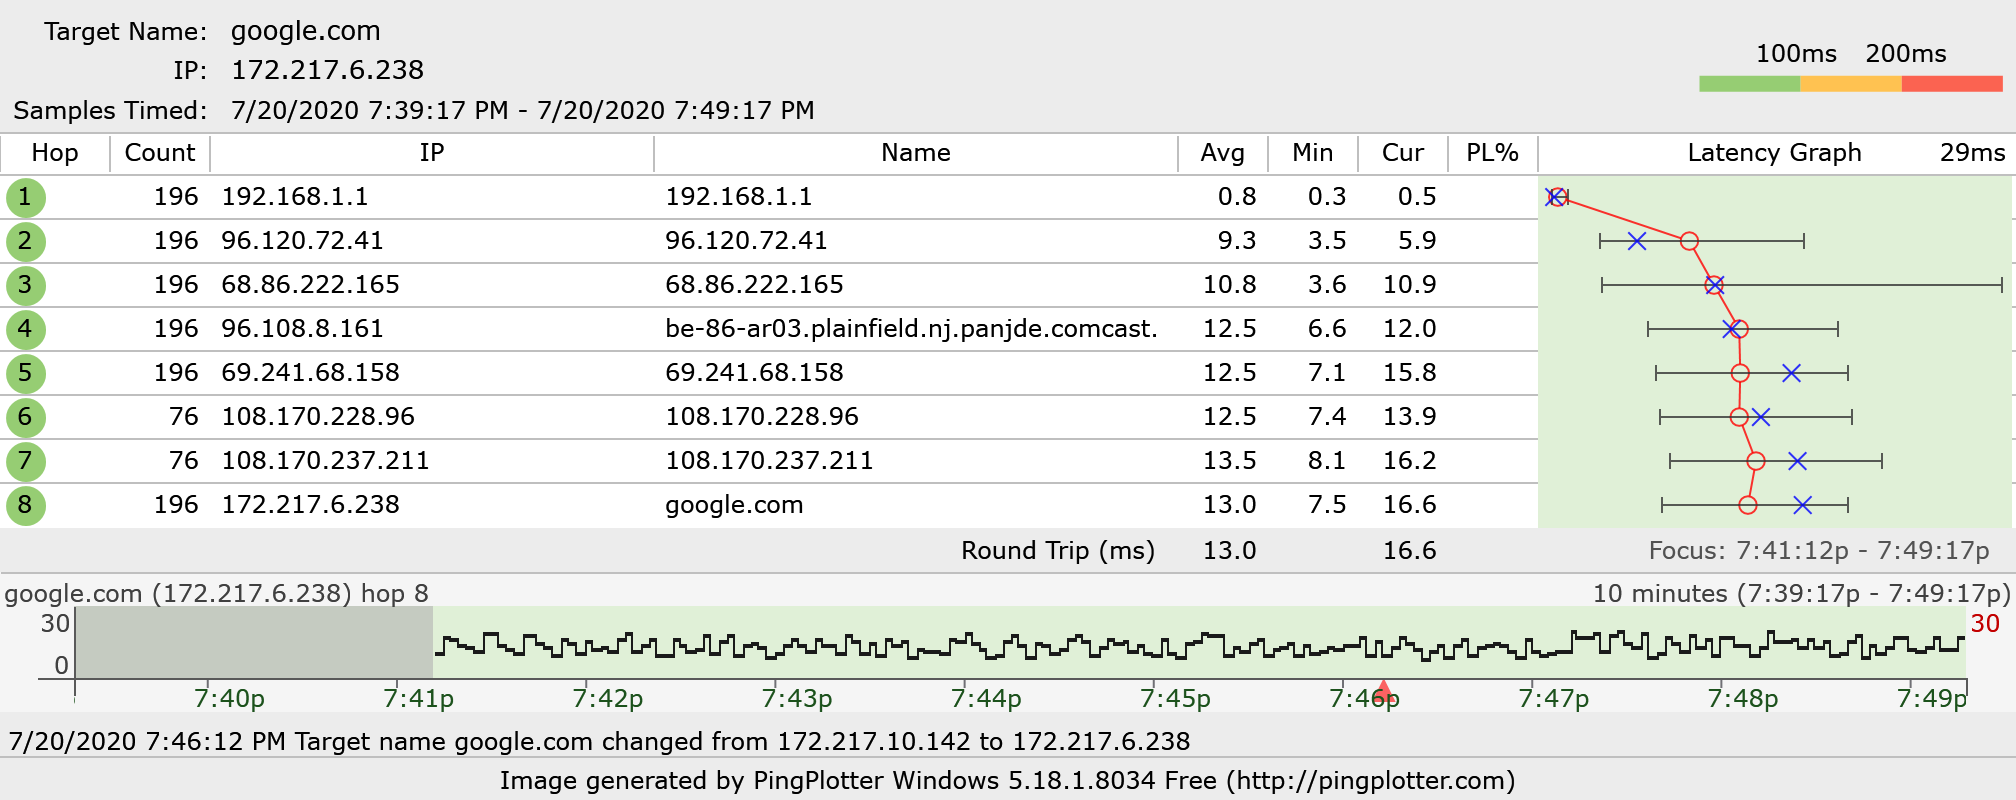Click the green hop 7 circle
The width and height of the screenshot is (2016, 800).
[x=25, y=461]
